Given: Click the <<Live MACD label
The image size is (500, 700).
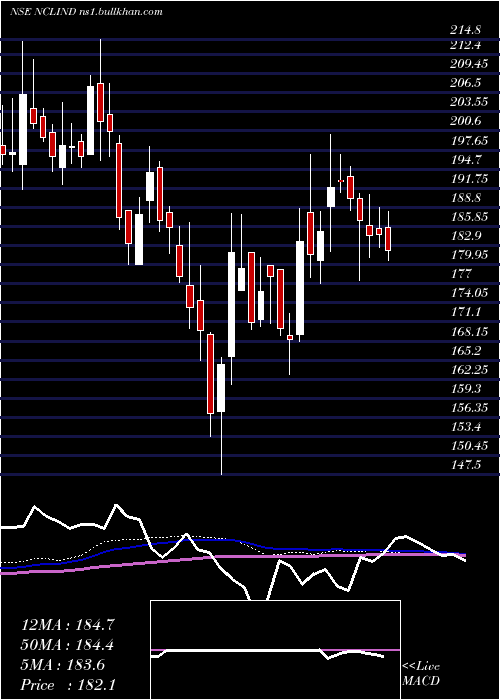Looking at the screenshot, I should (421, 673).
